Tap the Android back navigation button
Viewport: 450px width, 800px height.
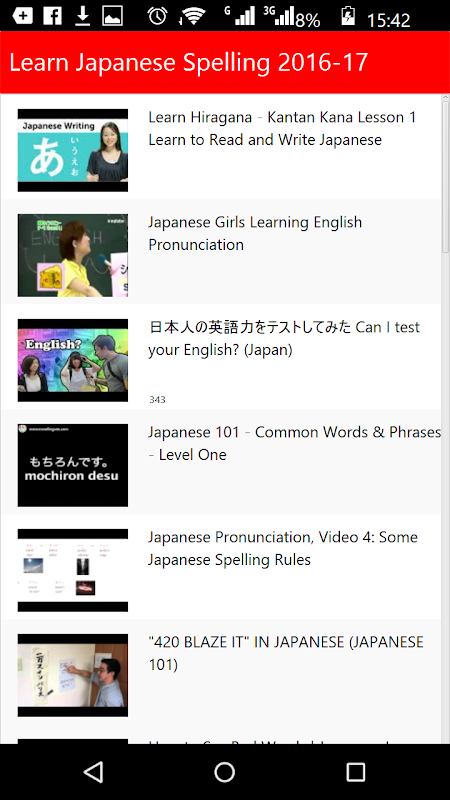[x=94, y=771]
